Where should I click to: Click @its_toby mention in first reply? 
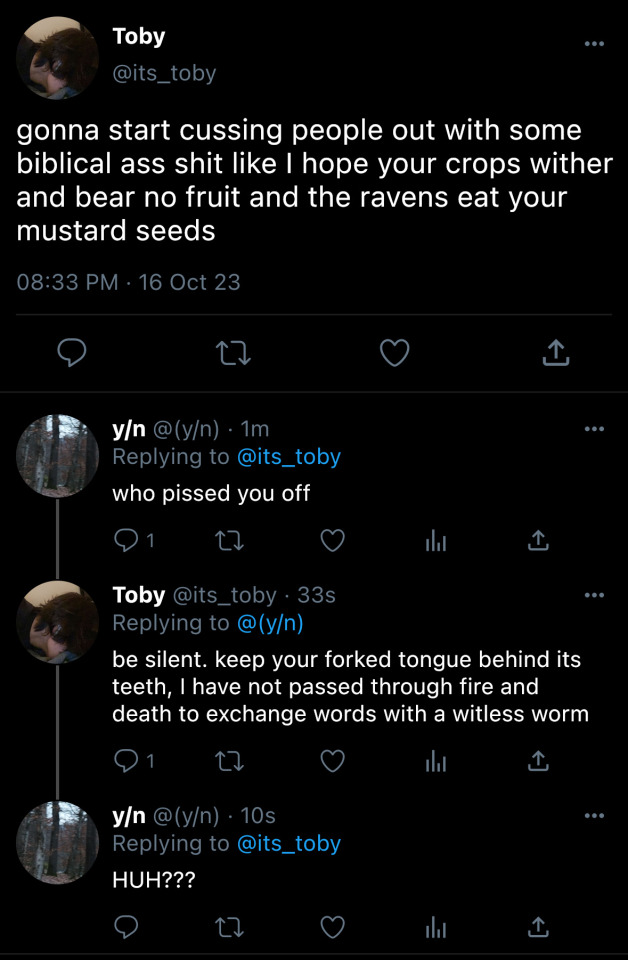[x=288, y=457]
